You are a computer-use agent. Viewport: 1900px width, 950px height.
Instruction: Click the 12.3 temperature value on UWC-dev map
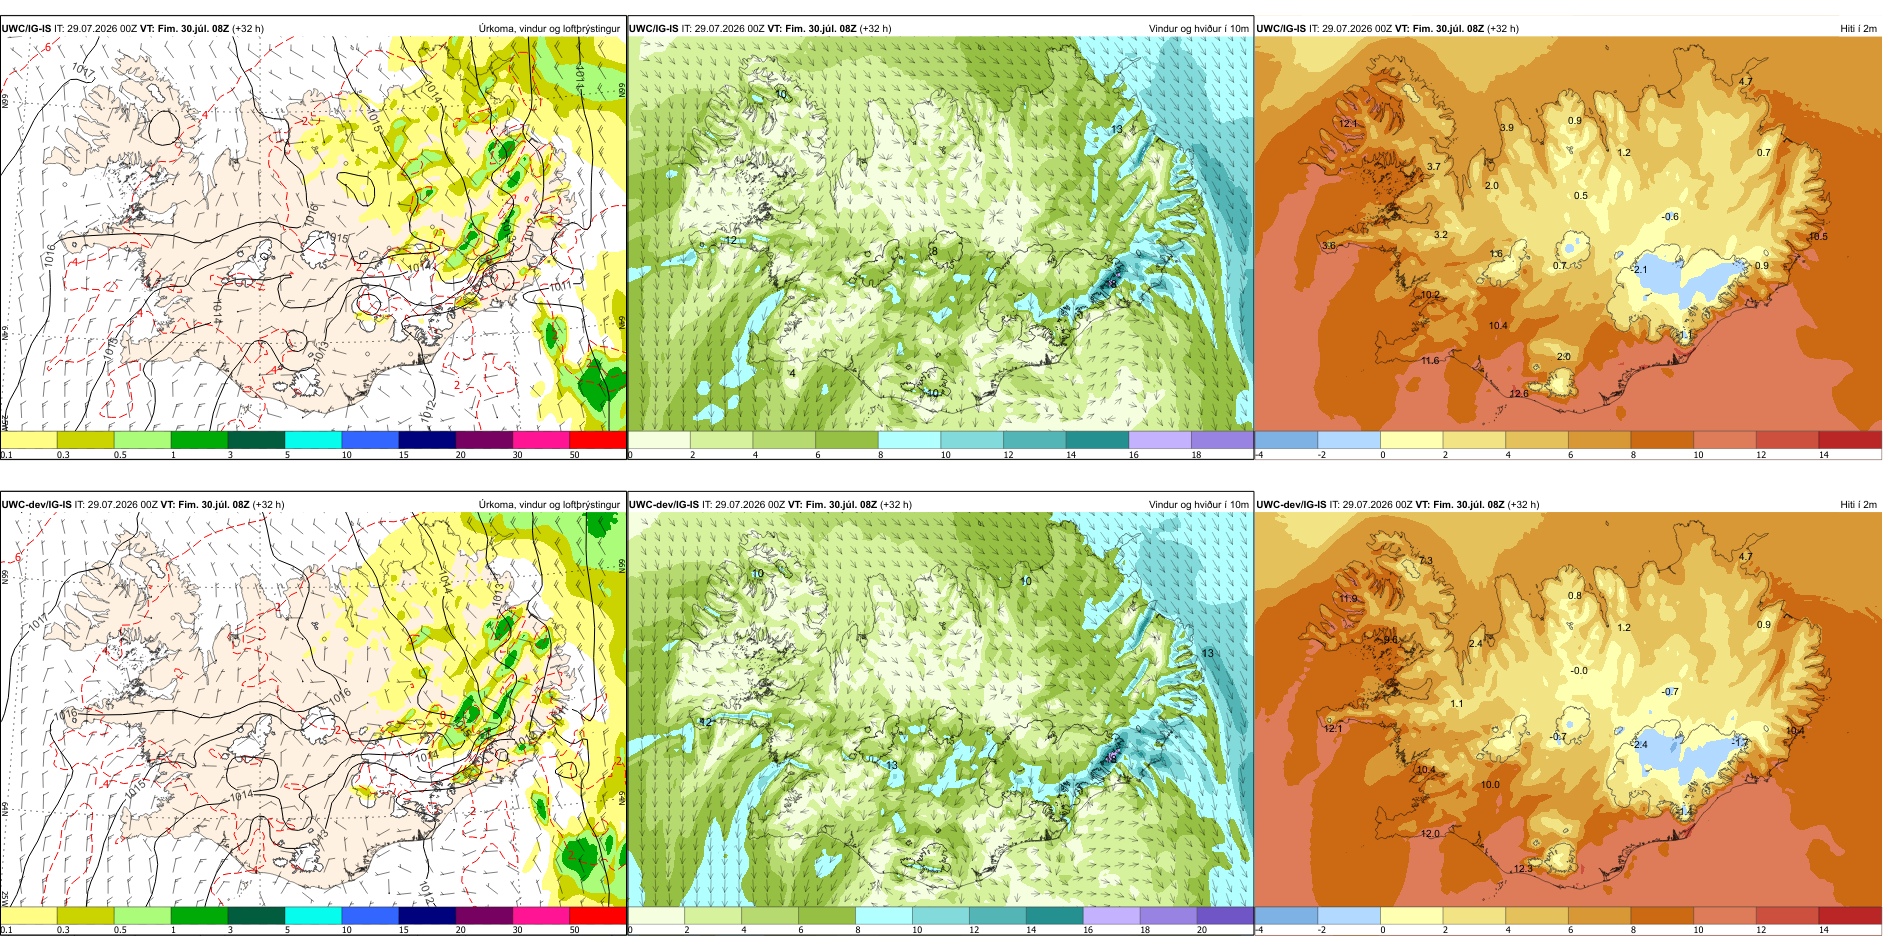click(1522, 869)
